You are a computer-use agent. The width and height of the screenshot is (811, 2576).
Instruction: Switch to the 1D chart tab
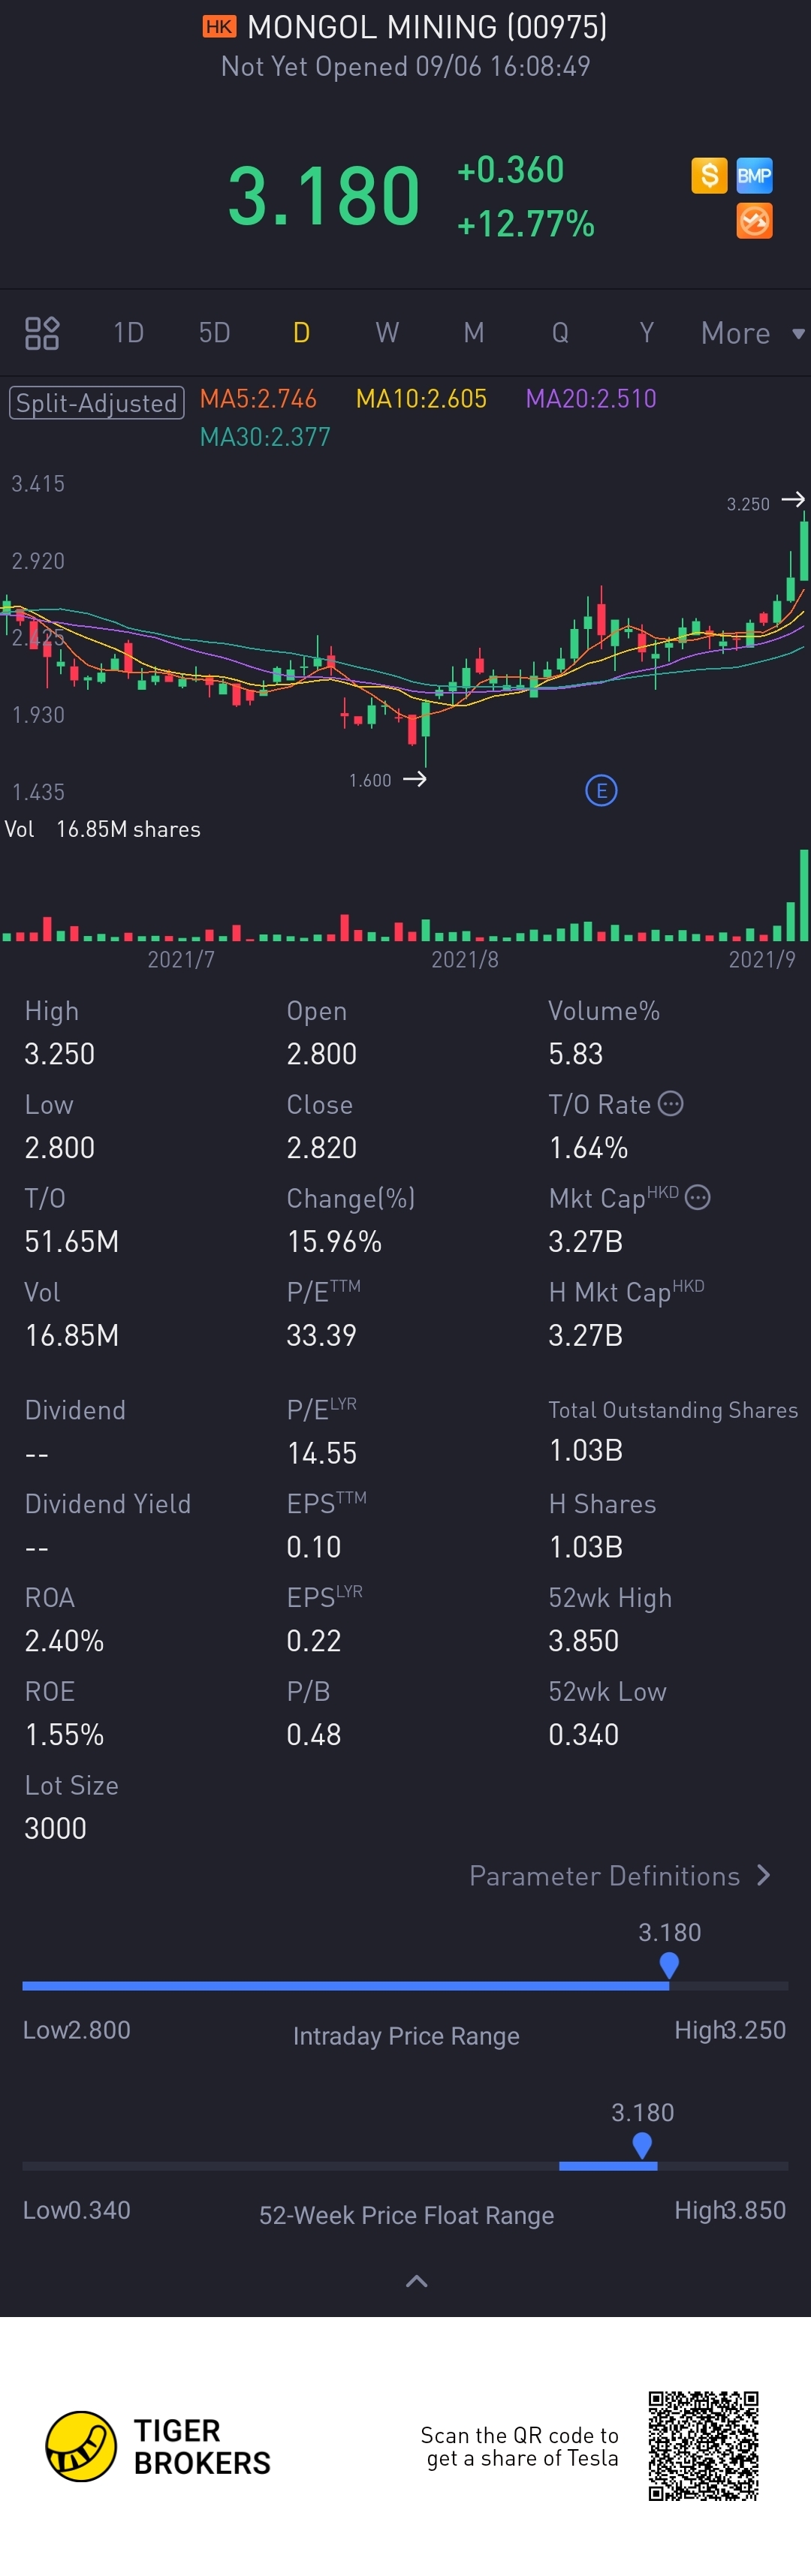pos(128,333)
